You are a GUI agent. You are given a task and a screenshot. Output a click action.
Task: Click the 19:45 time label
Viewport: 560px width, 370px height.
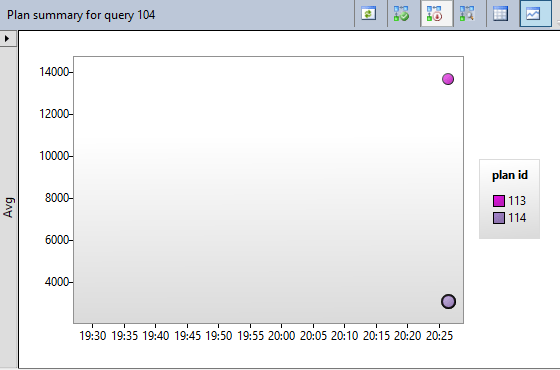click(x=187, y=336)
